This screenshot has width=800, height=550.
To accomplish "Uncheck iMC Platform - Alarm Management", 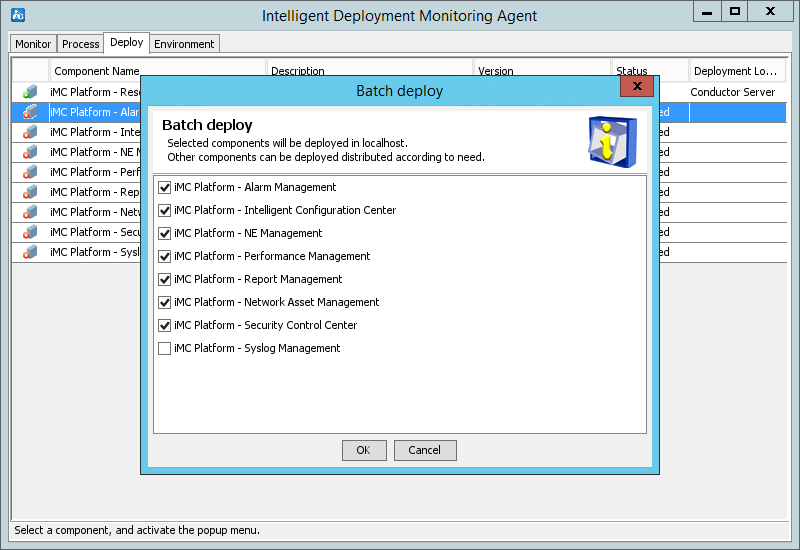I will coord(164,187).
